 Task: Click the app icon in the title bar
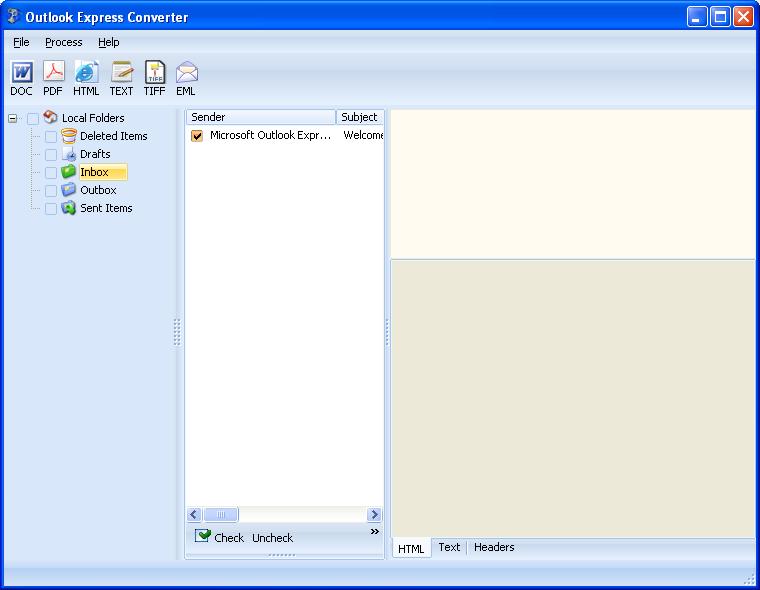coord(13,16)
